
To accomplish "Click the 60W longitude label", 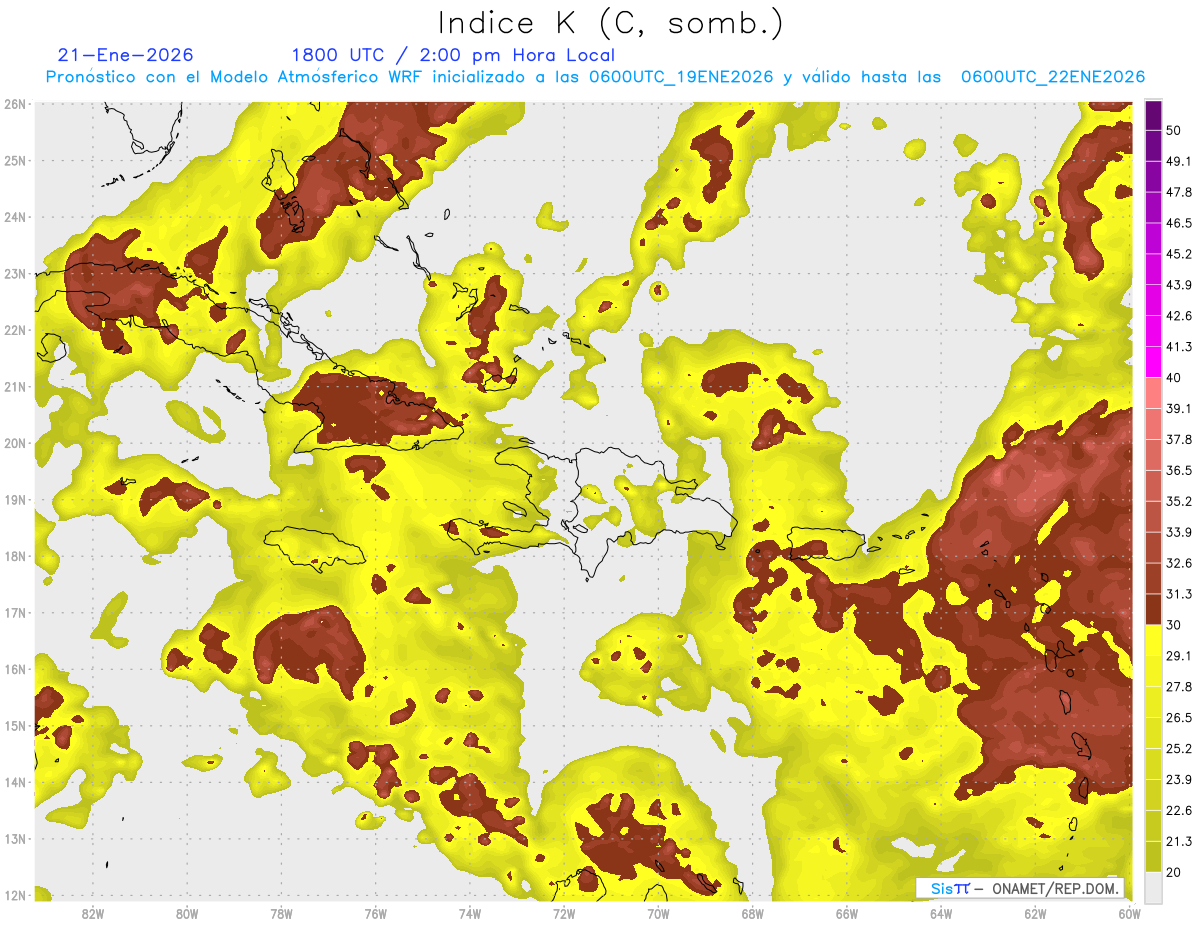I will [1130, 913].
